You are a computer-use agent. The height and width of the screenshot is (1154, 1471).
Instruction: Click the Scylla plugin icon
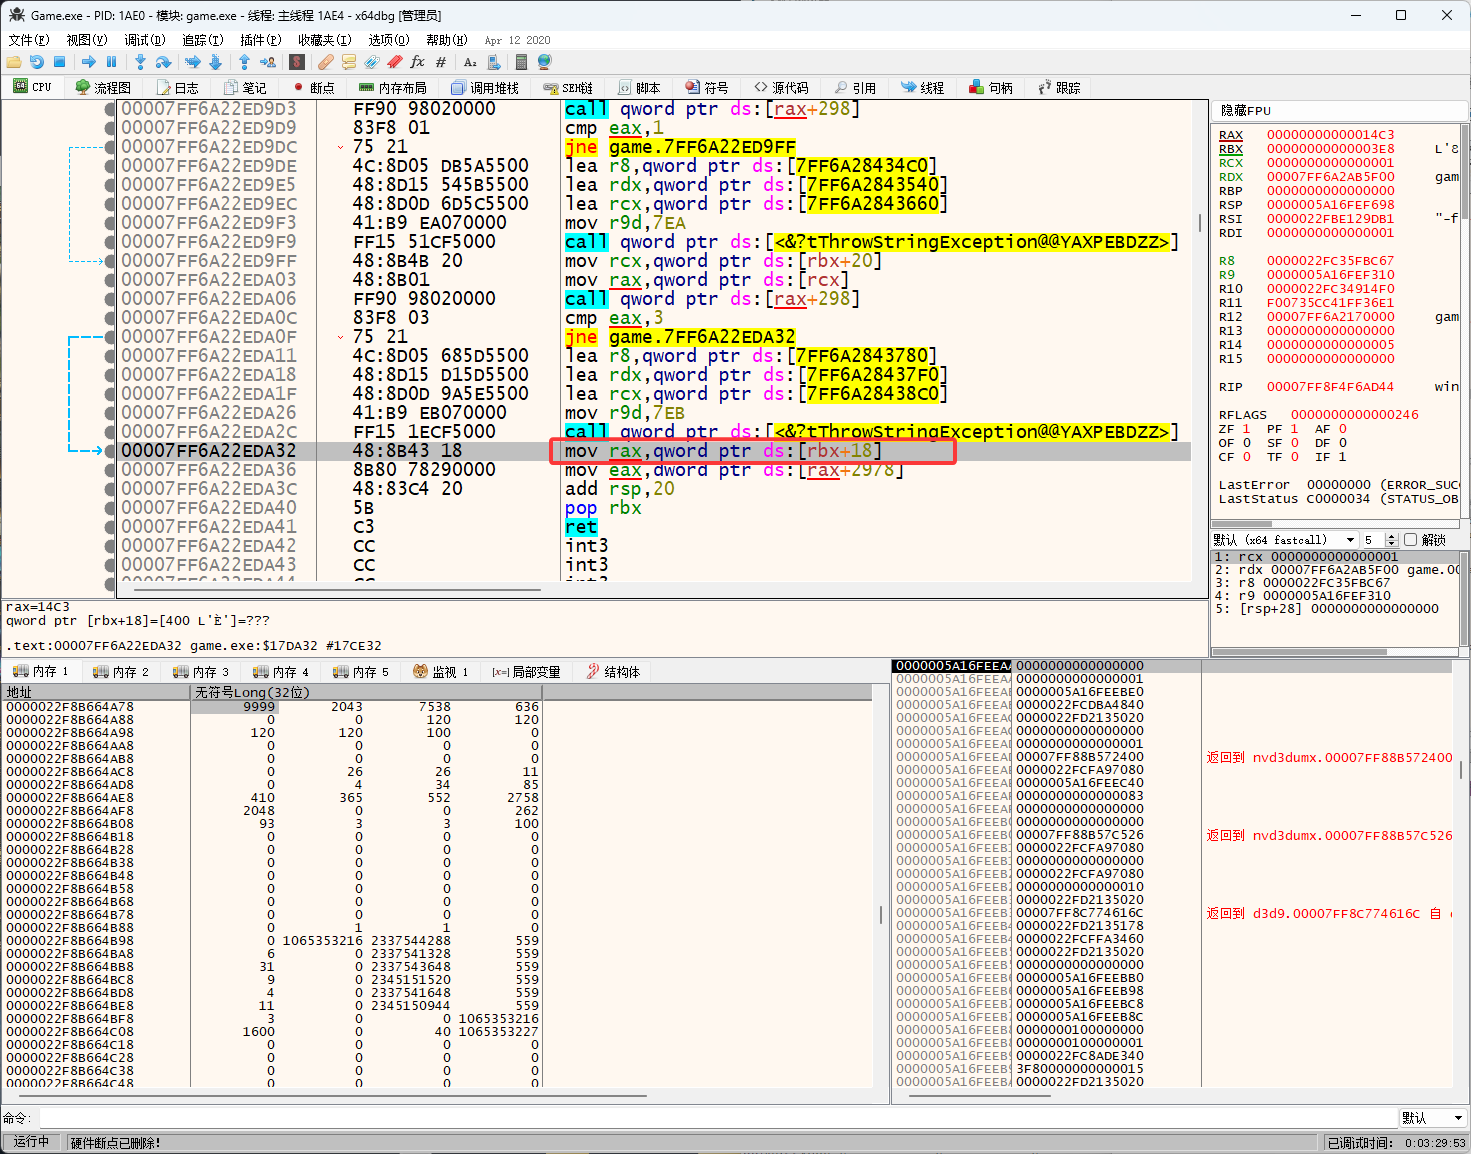tap(296, 62)
